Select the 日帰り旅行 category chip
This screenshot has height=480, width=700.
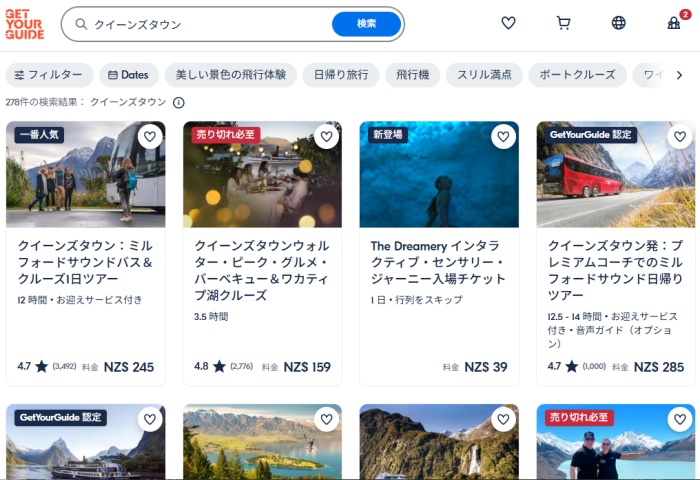340,75
